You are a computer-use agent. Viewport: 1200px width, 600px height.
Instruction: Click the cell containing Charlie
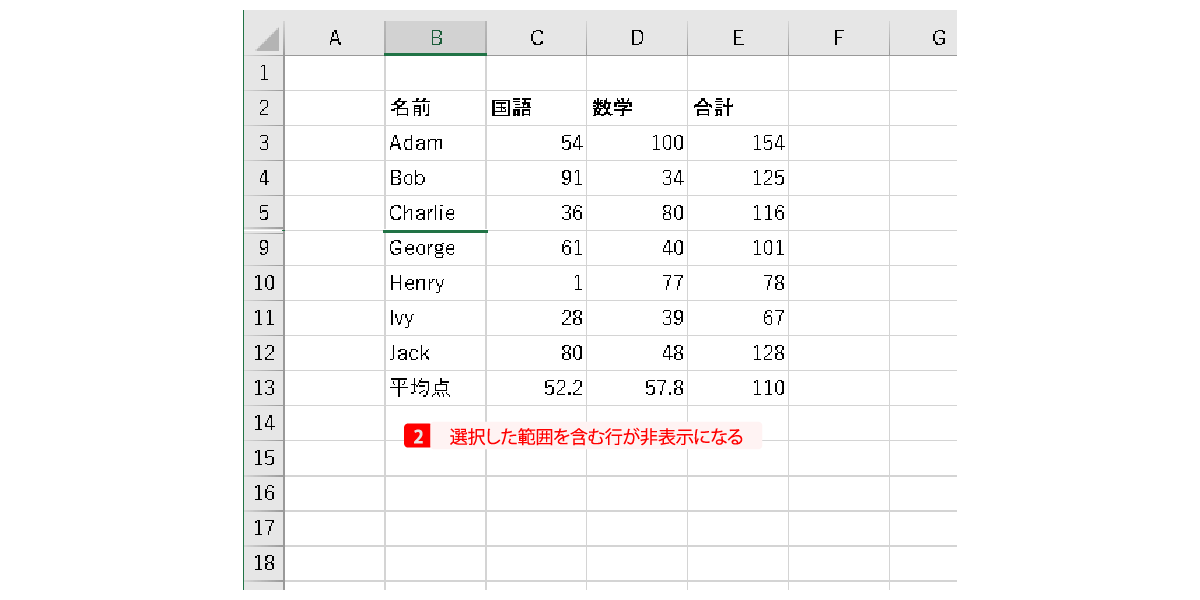click(435, 213)
